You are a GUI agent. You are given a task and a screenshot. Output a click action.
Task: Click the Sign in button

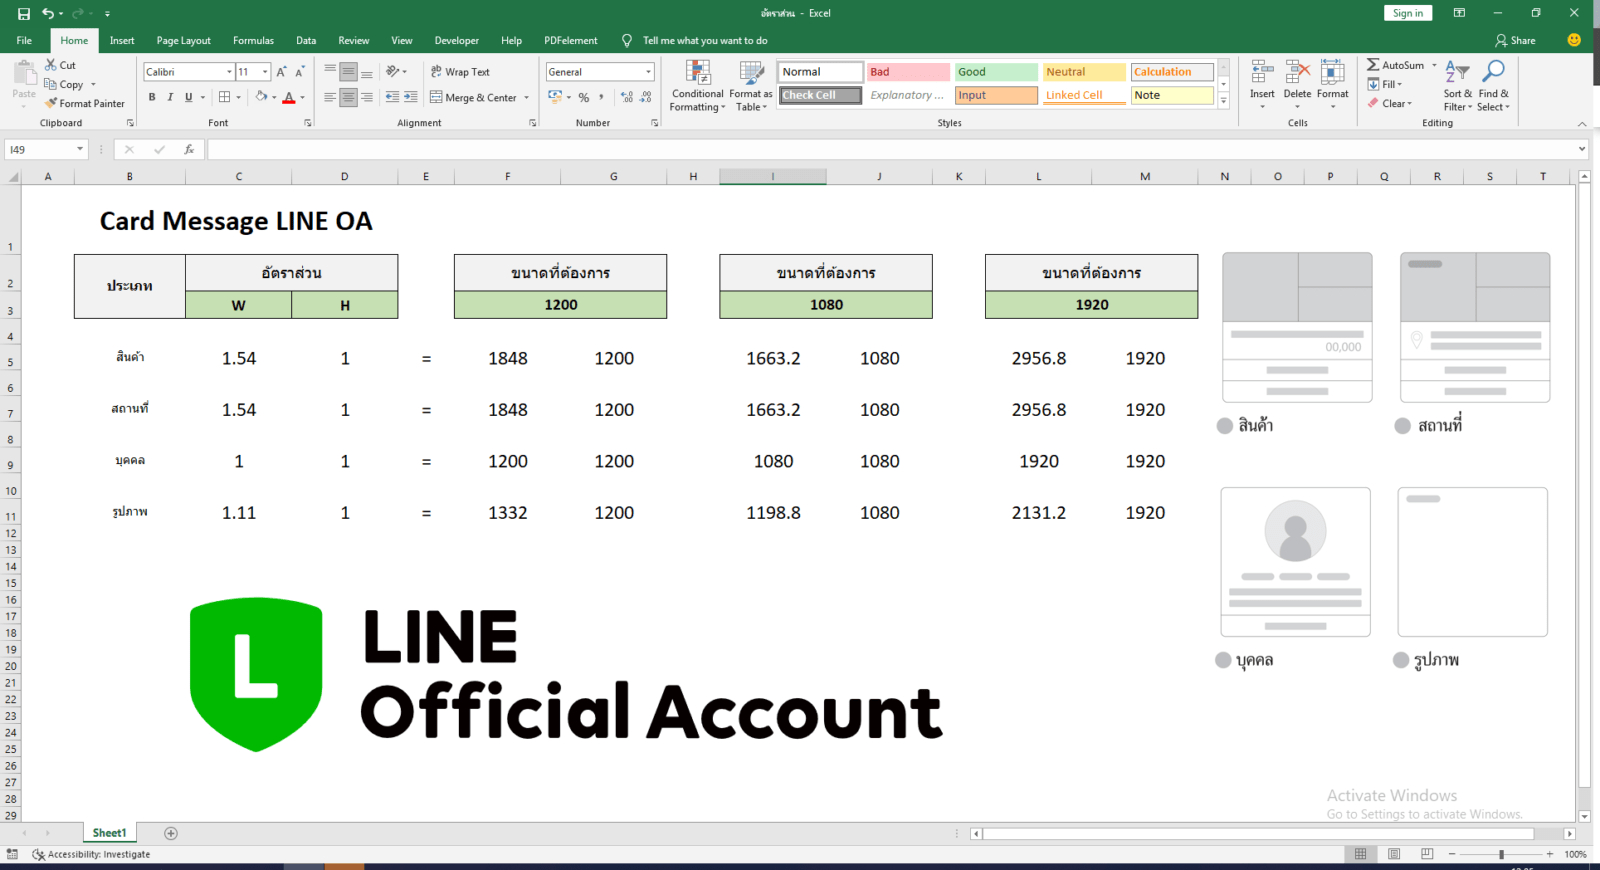(x=1408, y=13)
